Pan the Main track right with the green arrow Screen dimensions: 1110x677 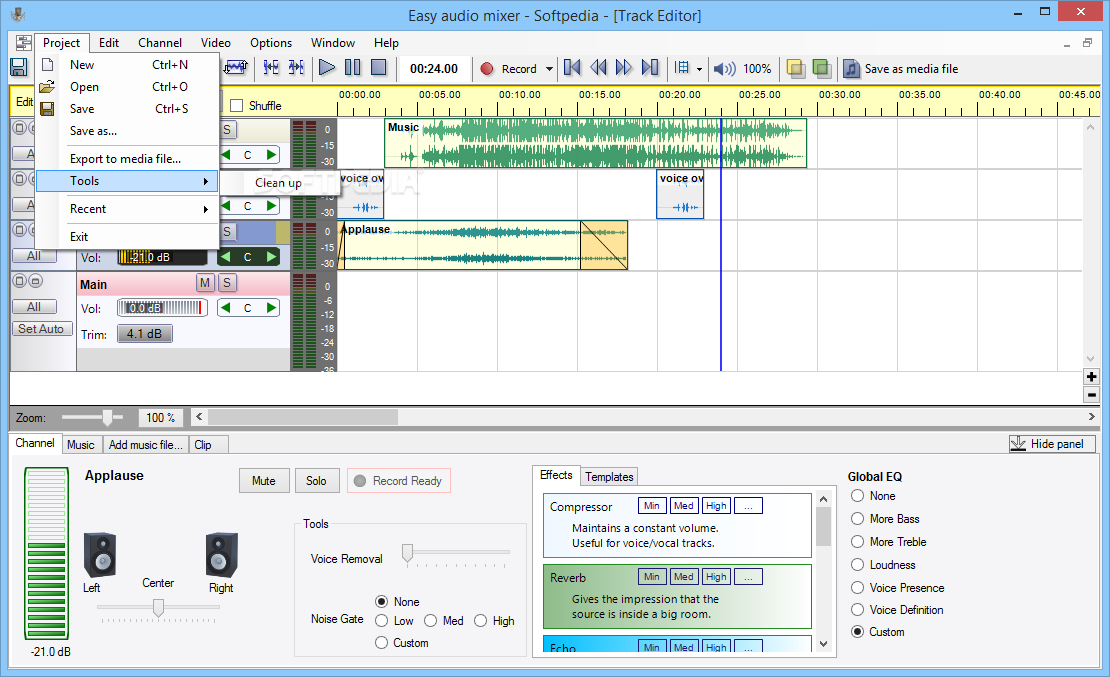(271, 307)
